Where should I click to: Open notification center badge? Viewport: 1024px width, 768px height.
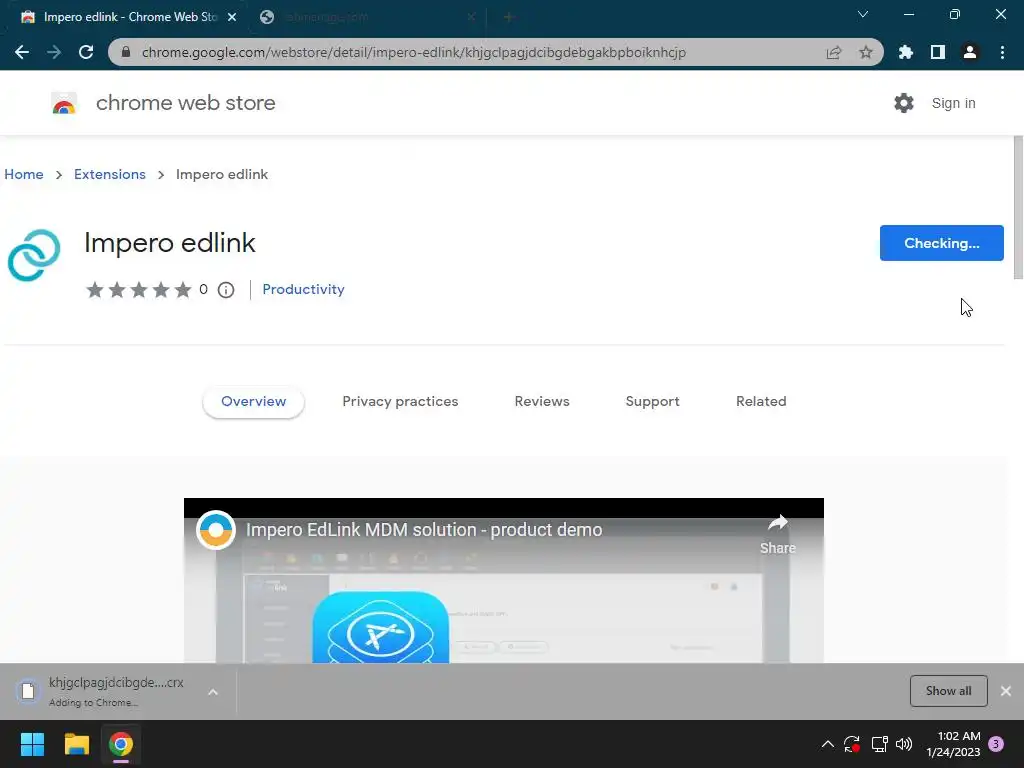click(x=996, y=744)
